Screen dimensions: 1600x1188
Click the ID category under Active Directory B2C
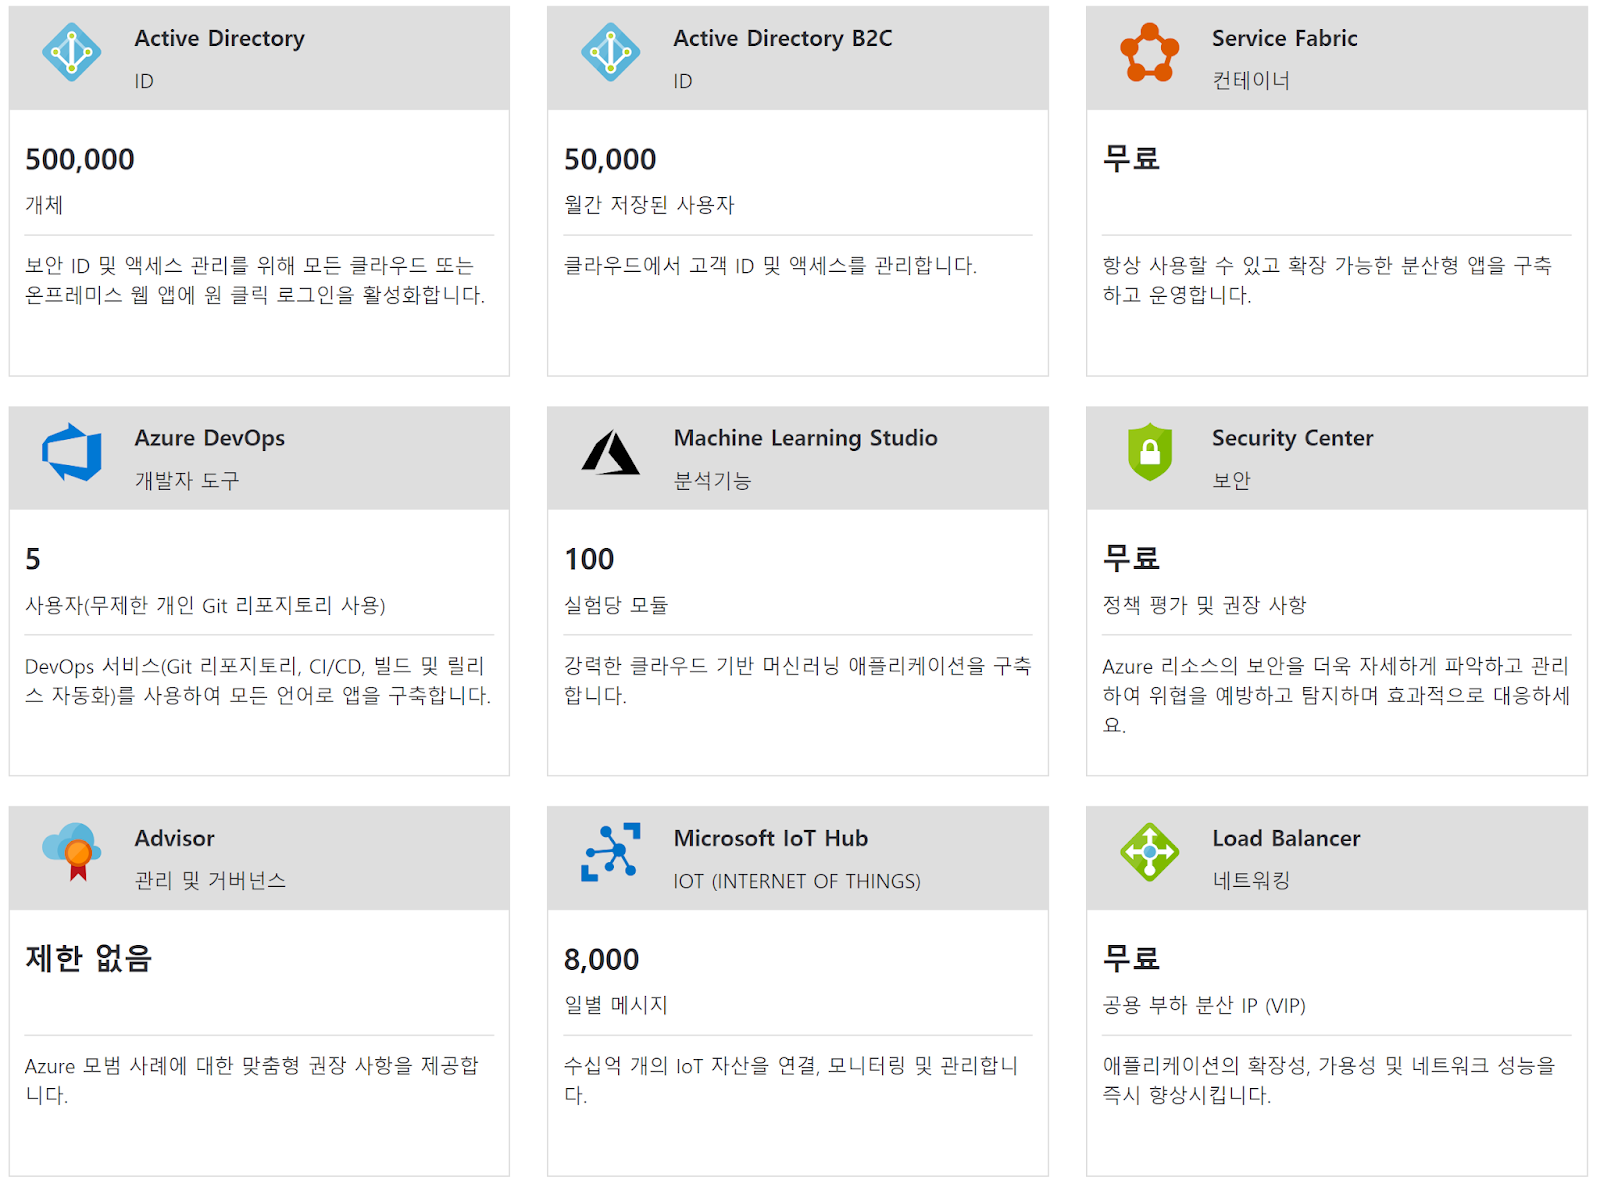pyautogui.click(x=683, y=81)
